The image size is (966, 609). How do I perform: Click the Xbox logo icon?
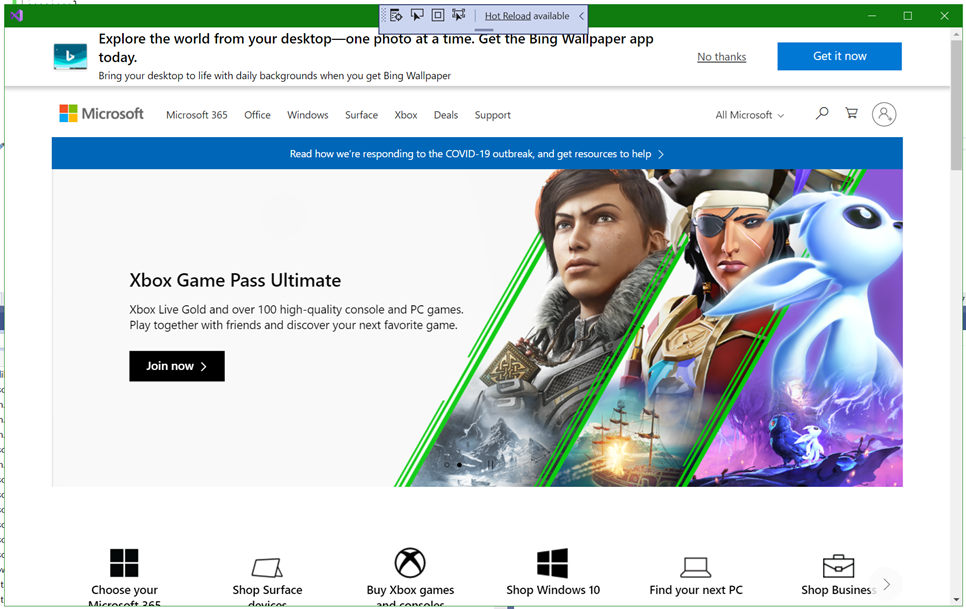[410, 563]
